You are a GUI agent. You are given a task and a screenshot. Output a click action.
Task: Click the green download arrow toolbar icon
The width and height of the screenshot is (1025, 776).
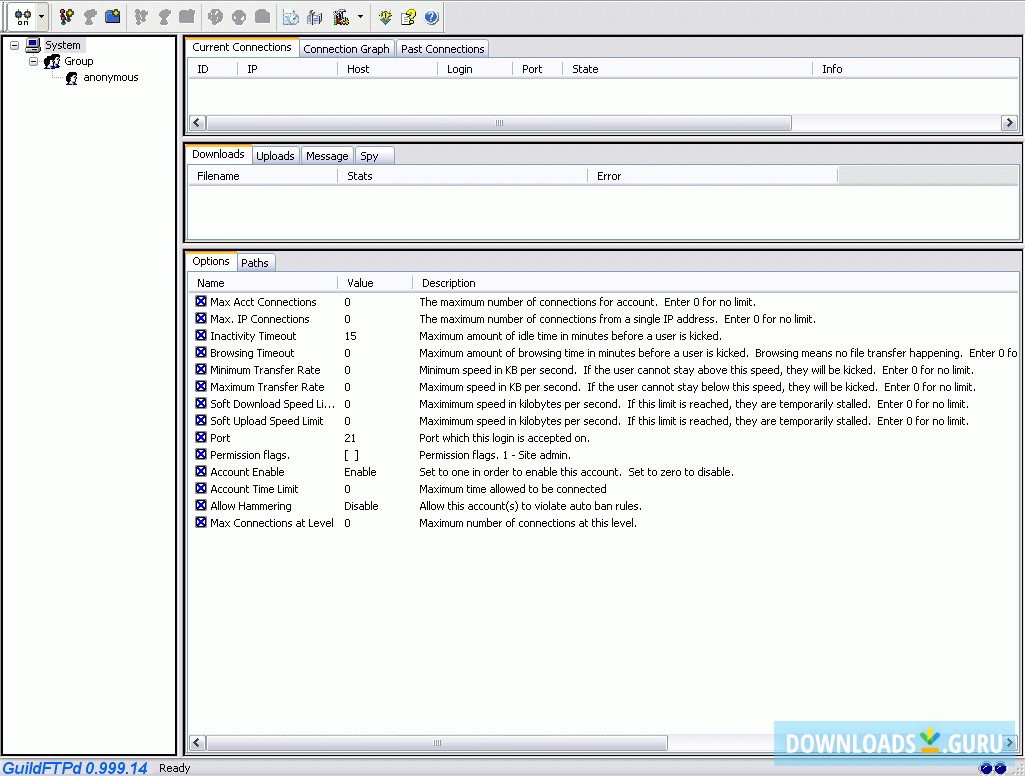385,17
